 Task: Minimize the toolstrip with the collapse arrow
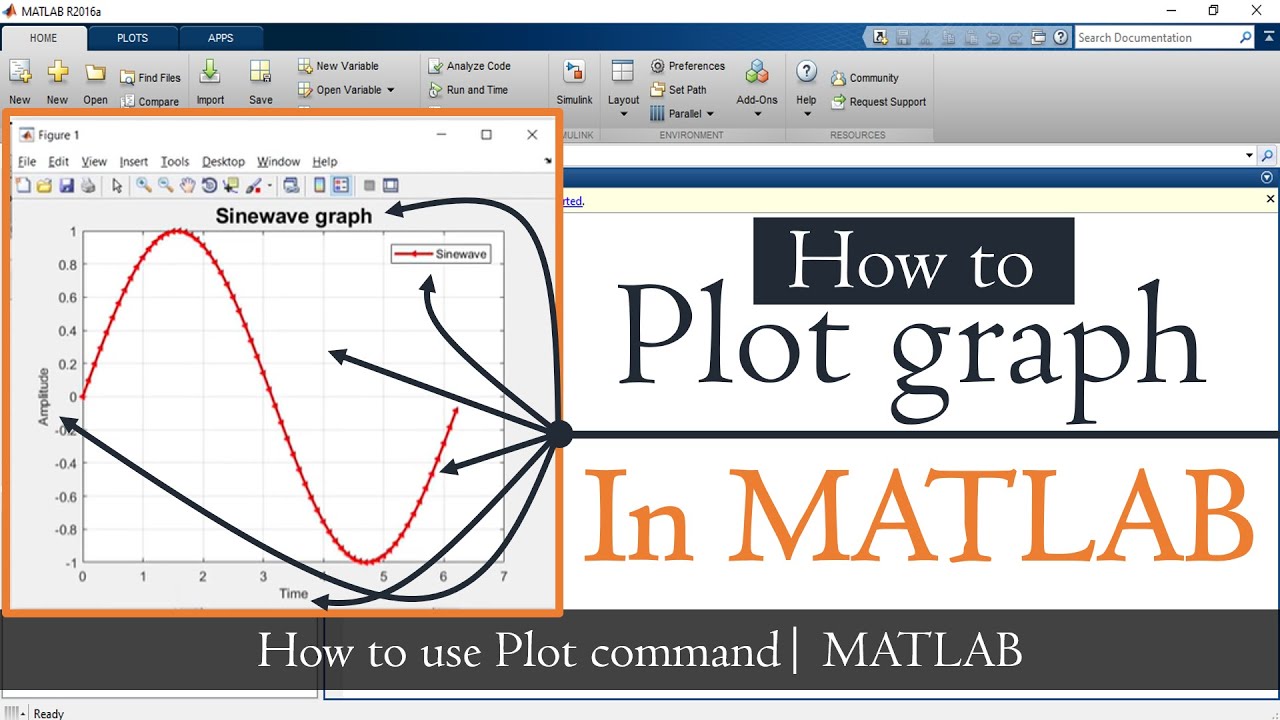(1268, 37)
